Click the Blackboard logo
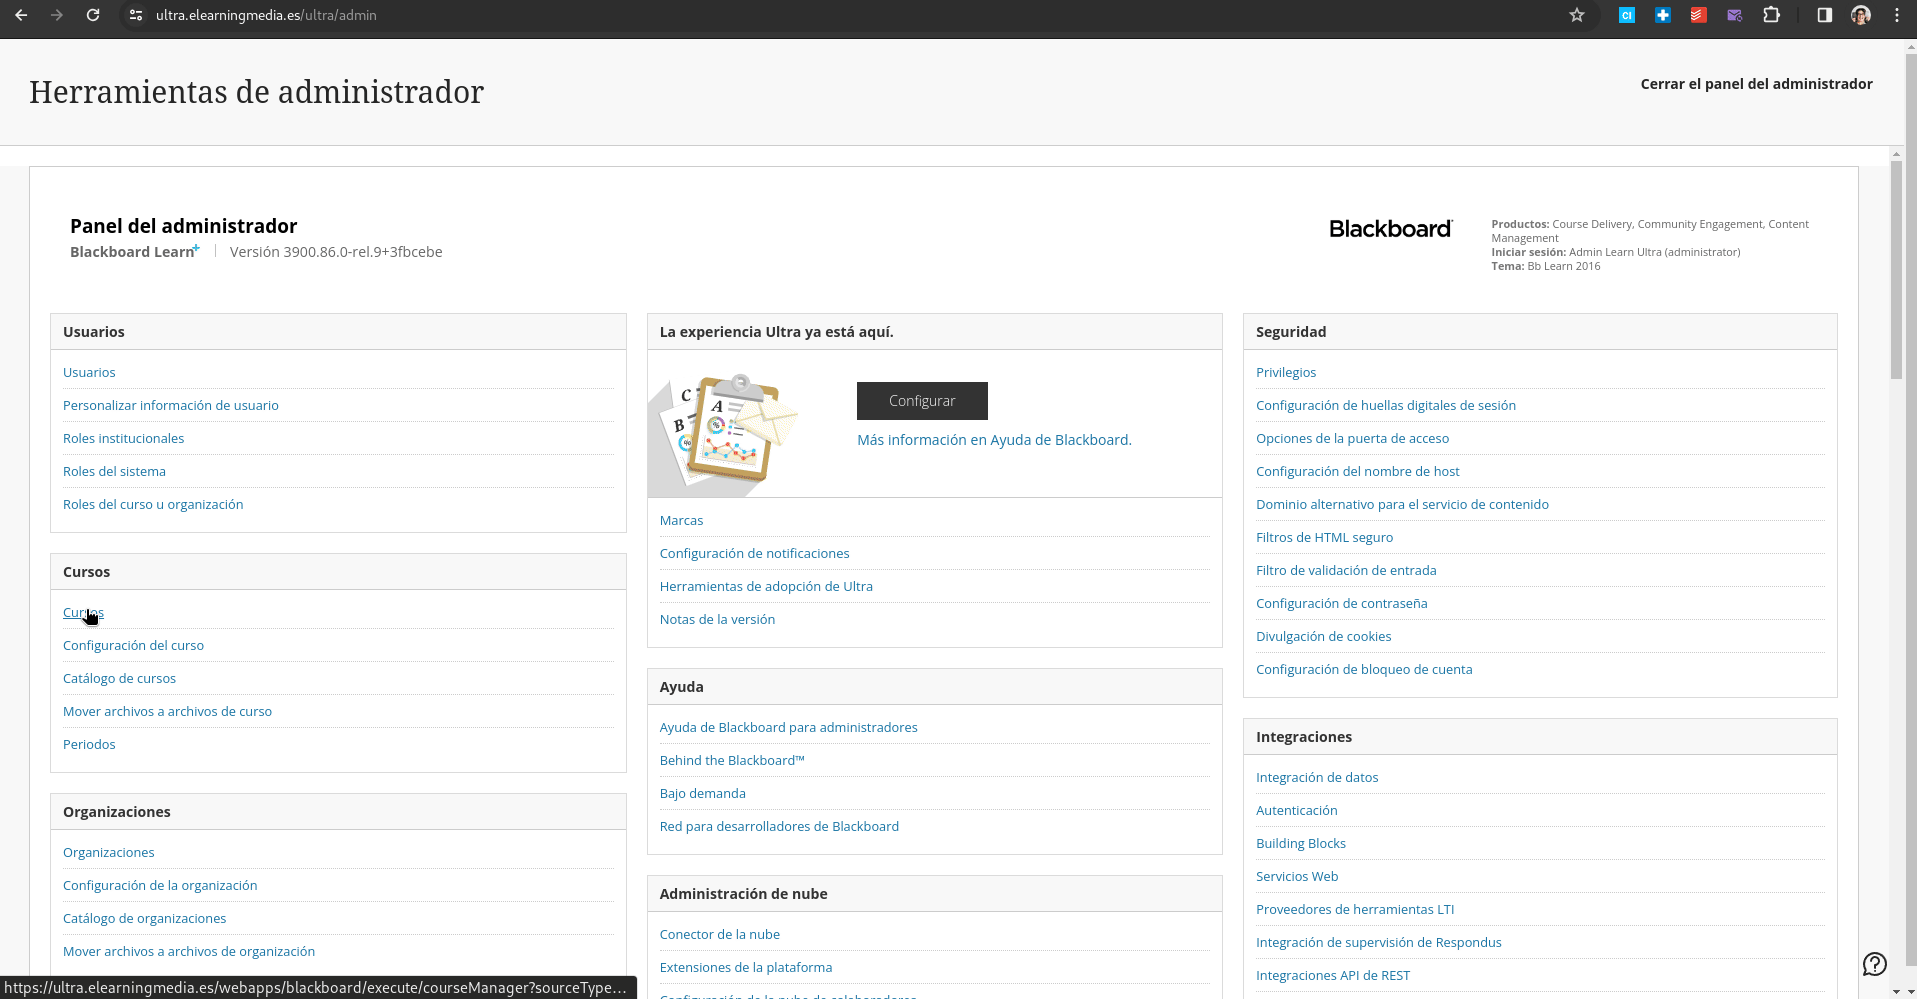The width and height of the screenshot is (1917, 999). point(1390,229)
